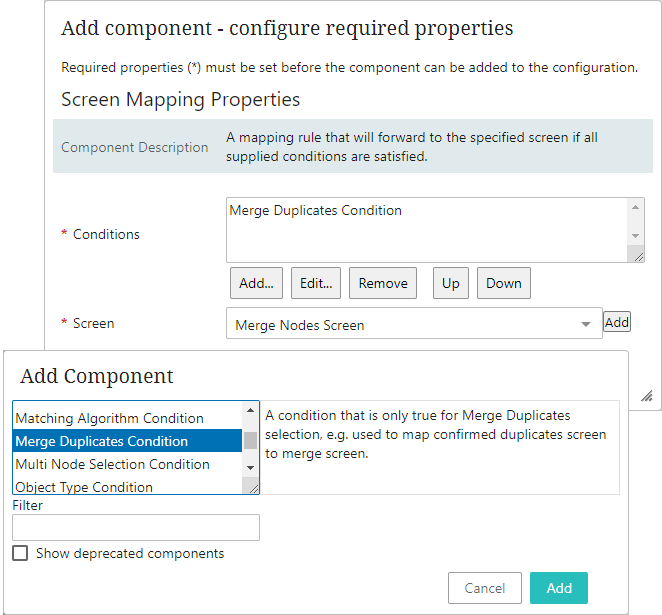The width and height of the screenshot is (662, 615).
Task: Enable Show deprecated components checkbox
Action: (20, 553)
